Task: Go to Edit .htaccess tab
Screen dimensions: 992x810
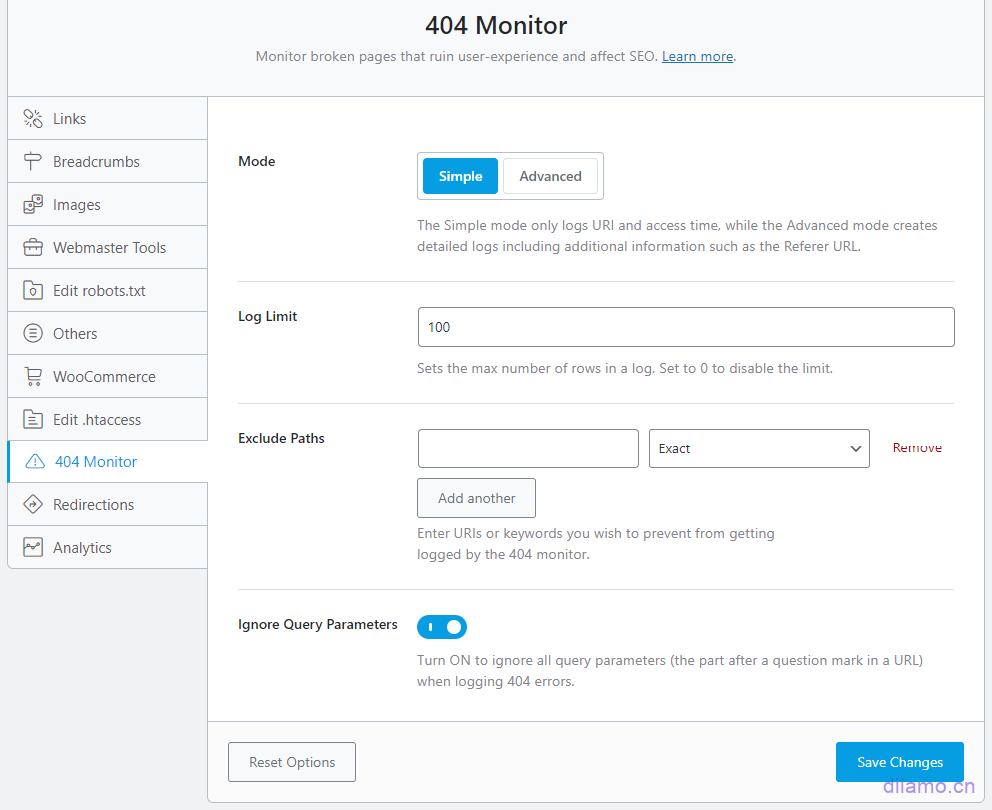Action: point(96,420)
